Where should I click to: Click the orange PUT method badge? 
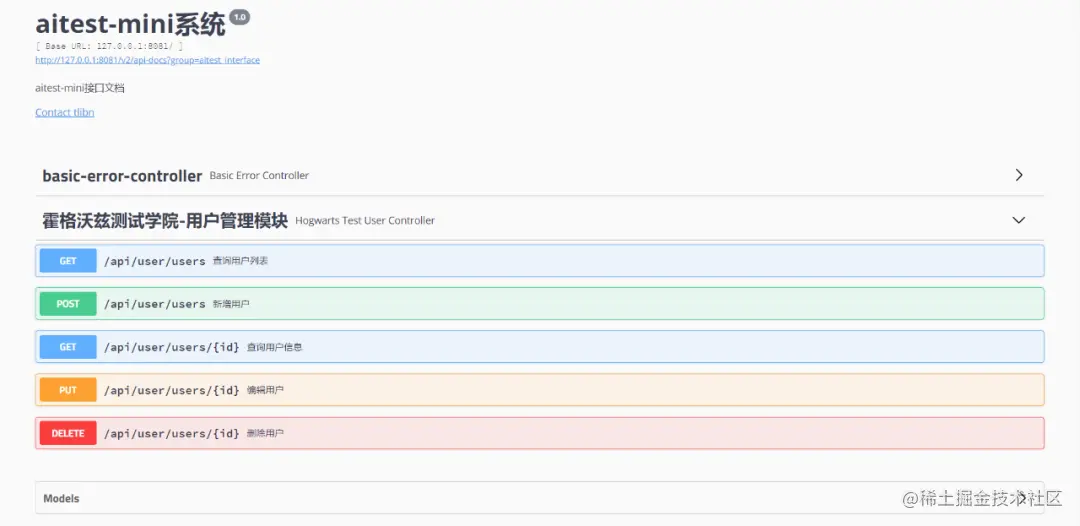(x=68, y=390)
